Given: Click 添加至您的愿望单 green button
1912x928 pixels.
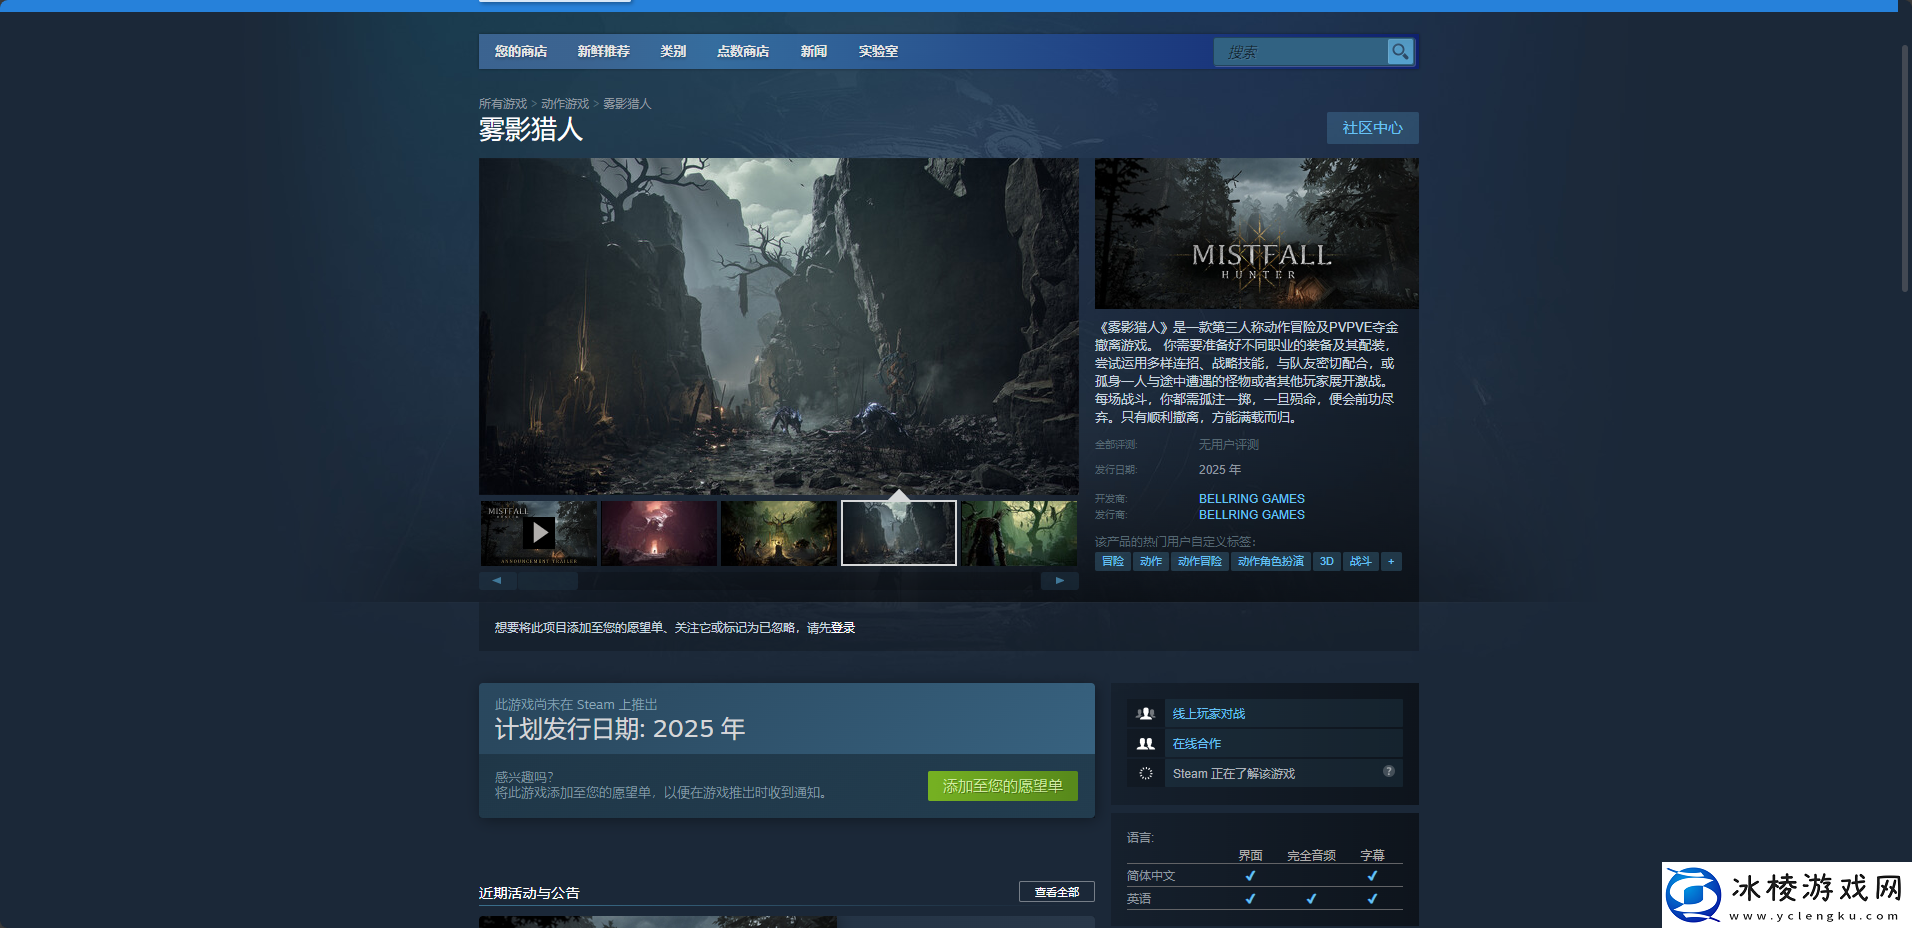Looking at the screenshot, I should 1002,786.
